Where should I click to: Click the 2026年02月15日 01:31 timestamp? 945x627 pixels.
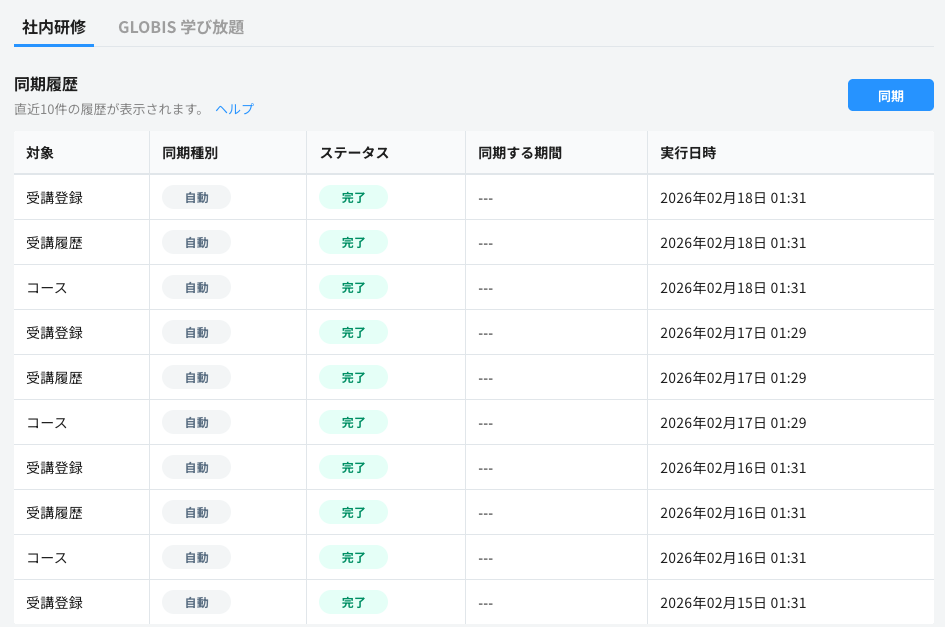[733, 603]
